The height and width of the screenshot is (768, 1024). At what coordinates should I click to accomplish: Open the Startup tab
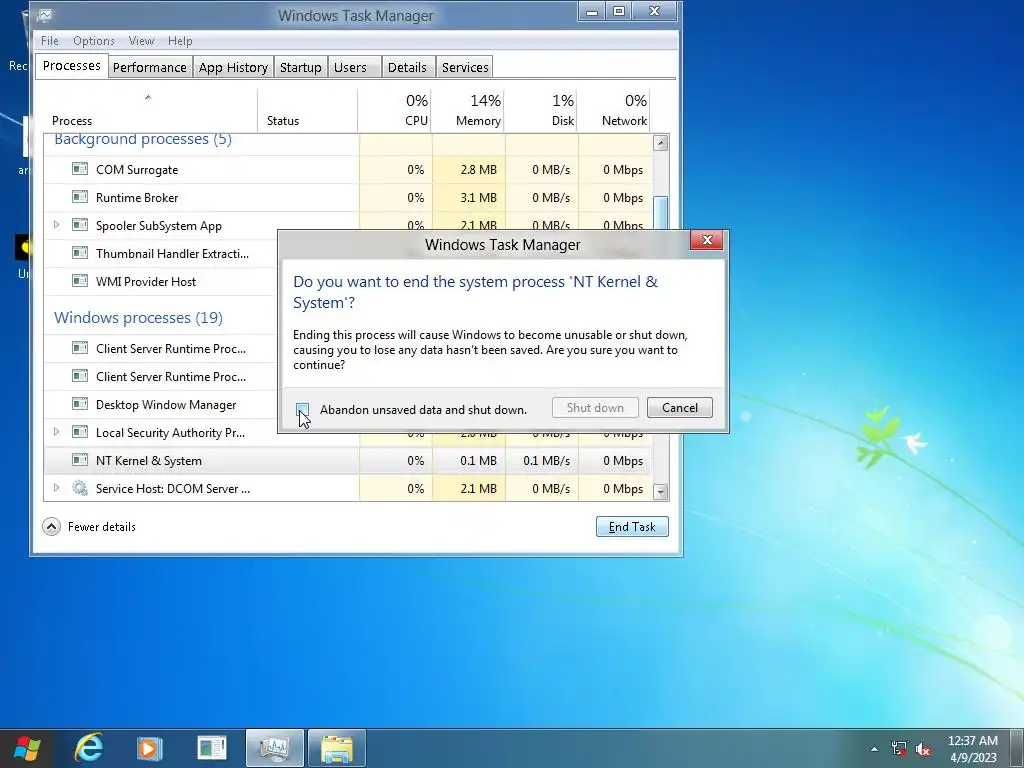(300, 67)
